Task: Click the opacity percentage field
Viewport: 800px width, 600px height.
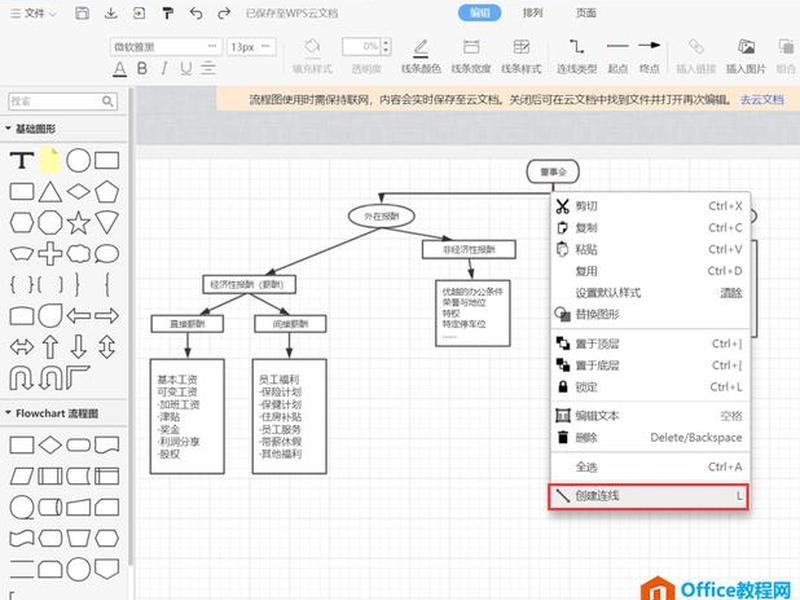Action: tap(361, 47)
